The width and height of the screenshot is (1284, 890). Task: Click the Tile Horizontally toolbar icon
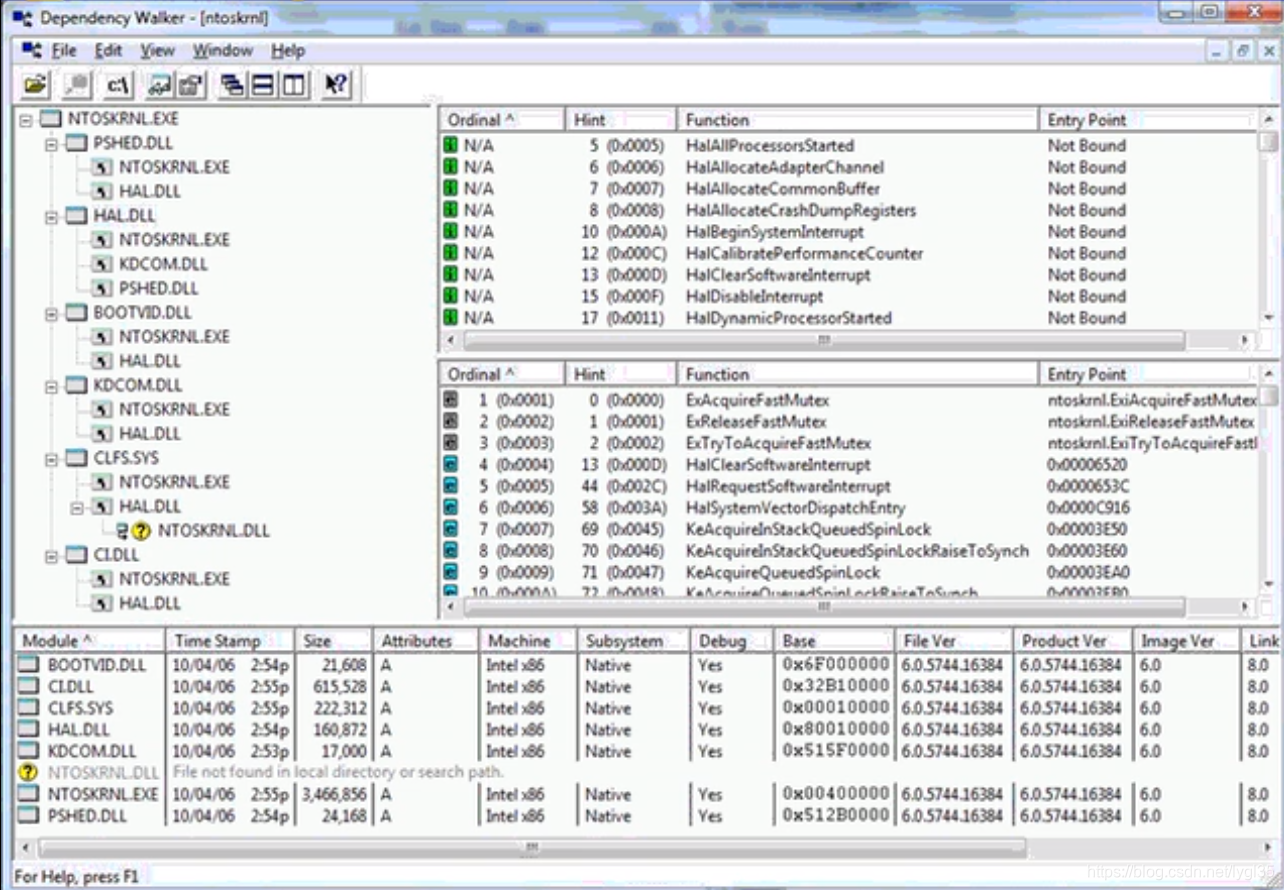pyautogui.click(x=263, y=85)
